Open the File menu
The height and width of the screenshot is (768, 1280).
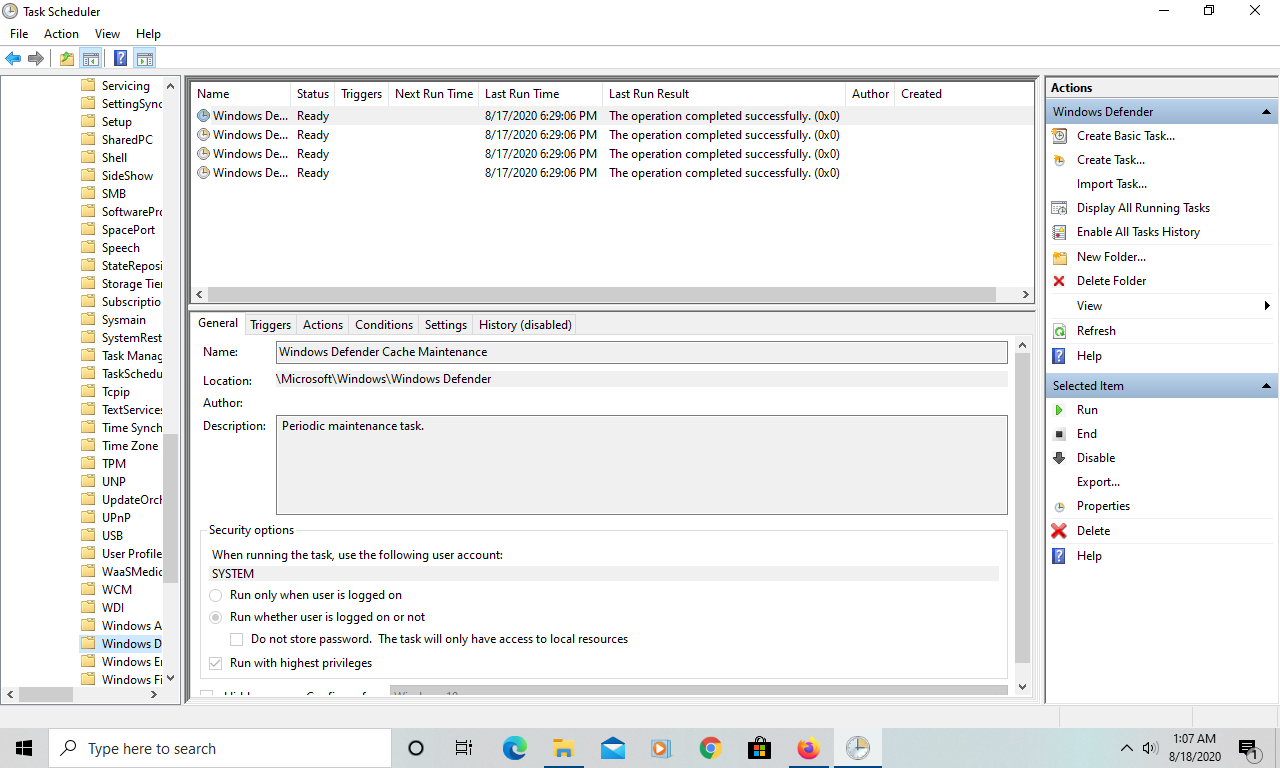(19, 34)
